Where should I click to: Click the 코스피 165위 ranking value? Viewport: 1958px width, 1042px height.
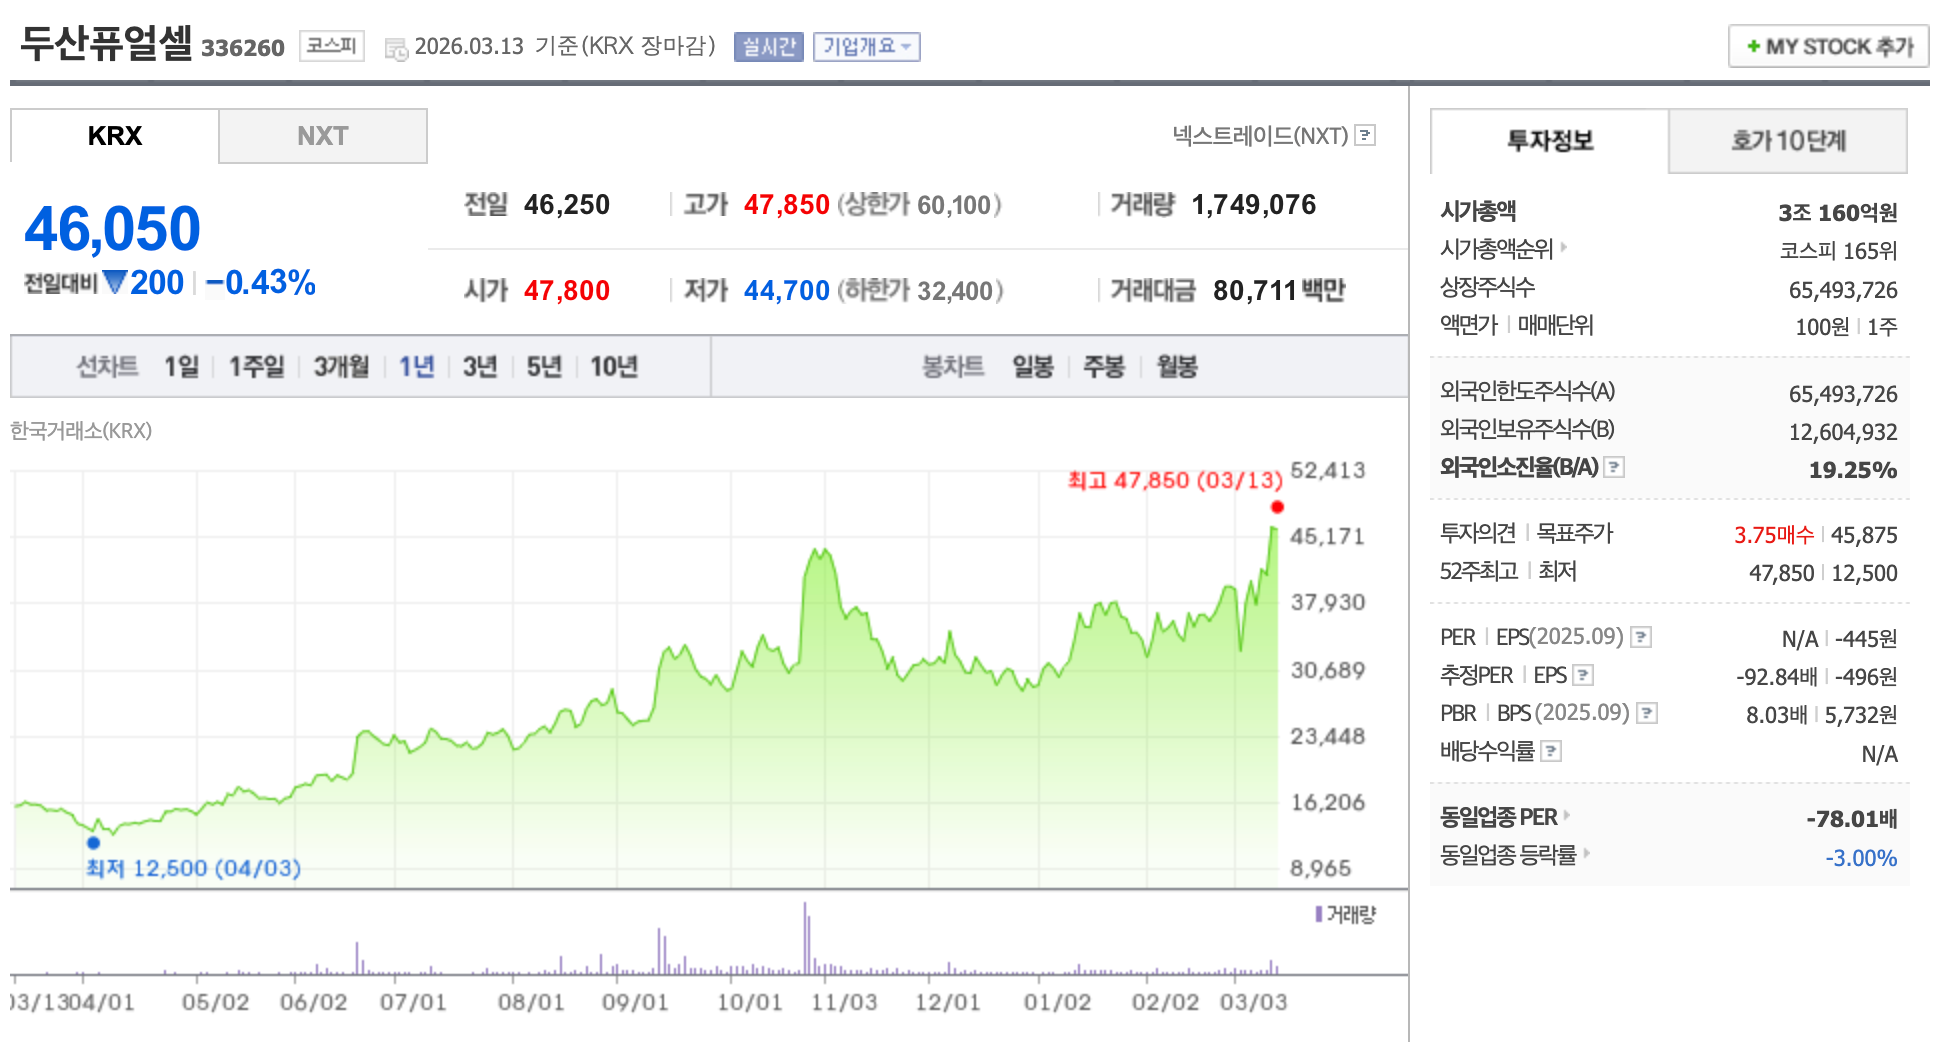(1838, 251)
